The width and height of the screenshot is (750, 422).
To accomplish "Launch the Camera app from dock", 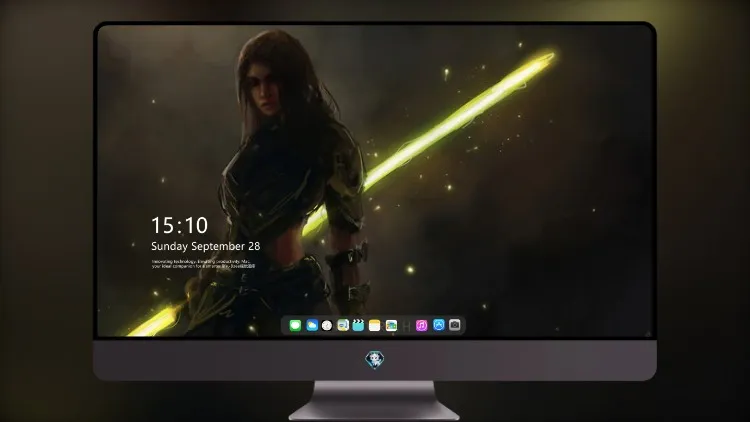I will [455, 325].
